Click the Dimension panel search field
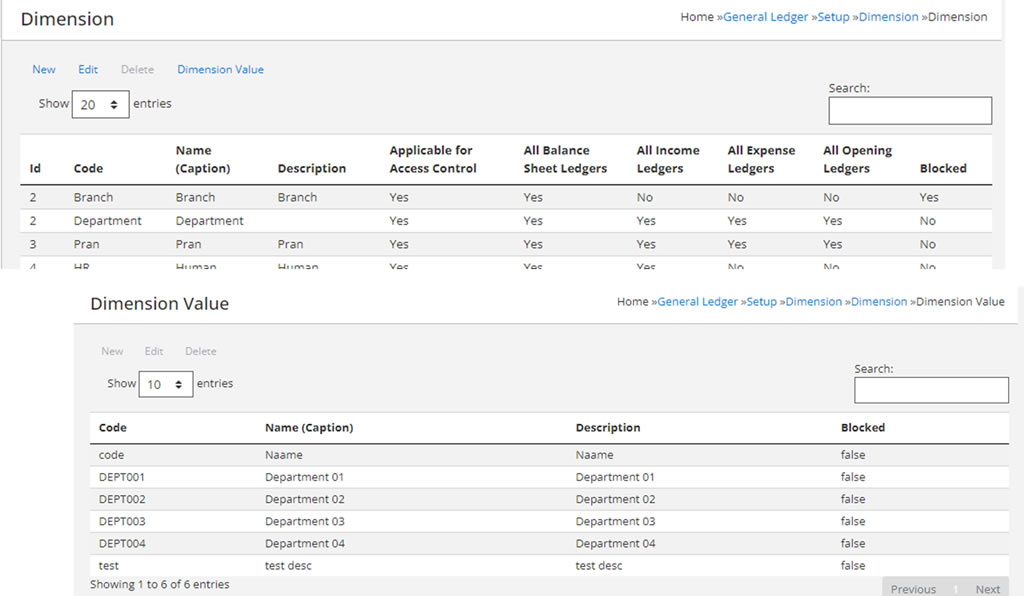 point(909,111)
